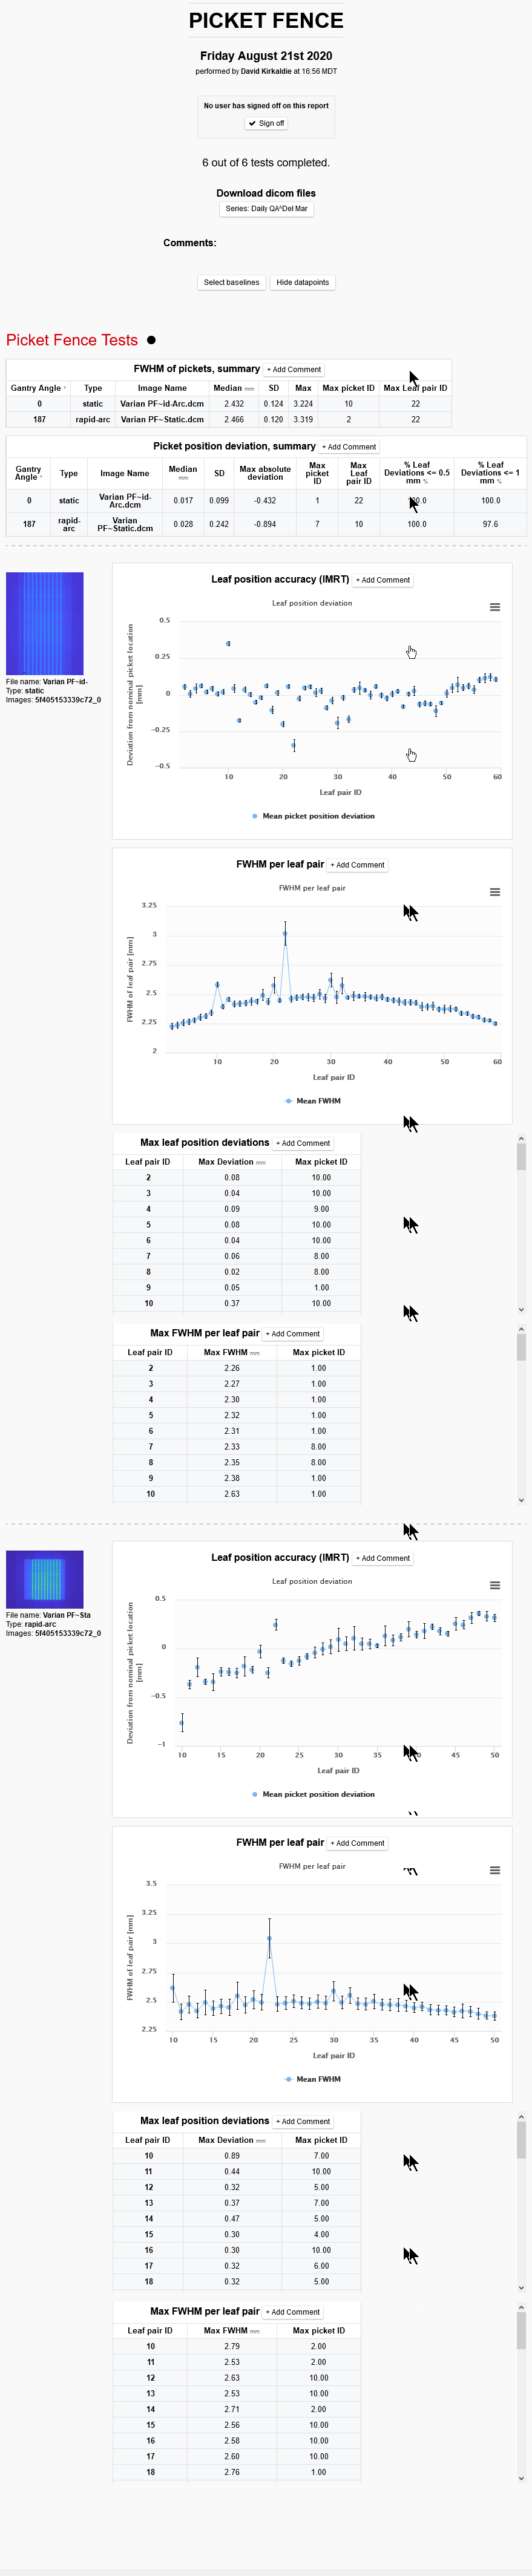Image resolution: width=532 pixels, height=2576 pixels.
Task: Open chart menu for rapid-arc FWHM per leaf pair
Action: click(494, 1870)
